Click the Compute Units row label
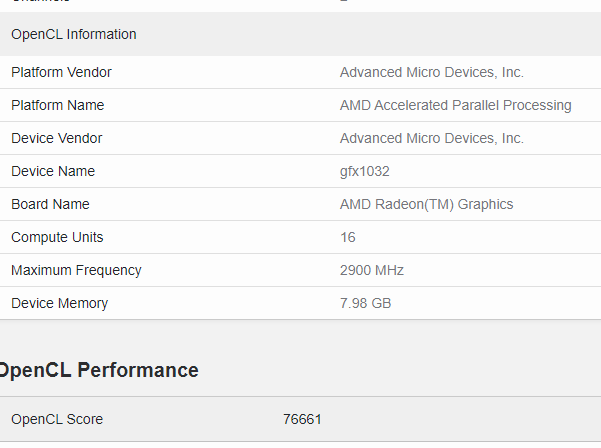Image resolution: width=601 pixels, height=448 pixels. coord(57,237)
